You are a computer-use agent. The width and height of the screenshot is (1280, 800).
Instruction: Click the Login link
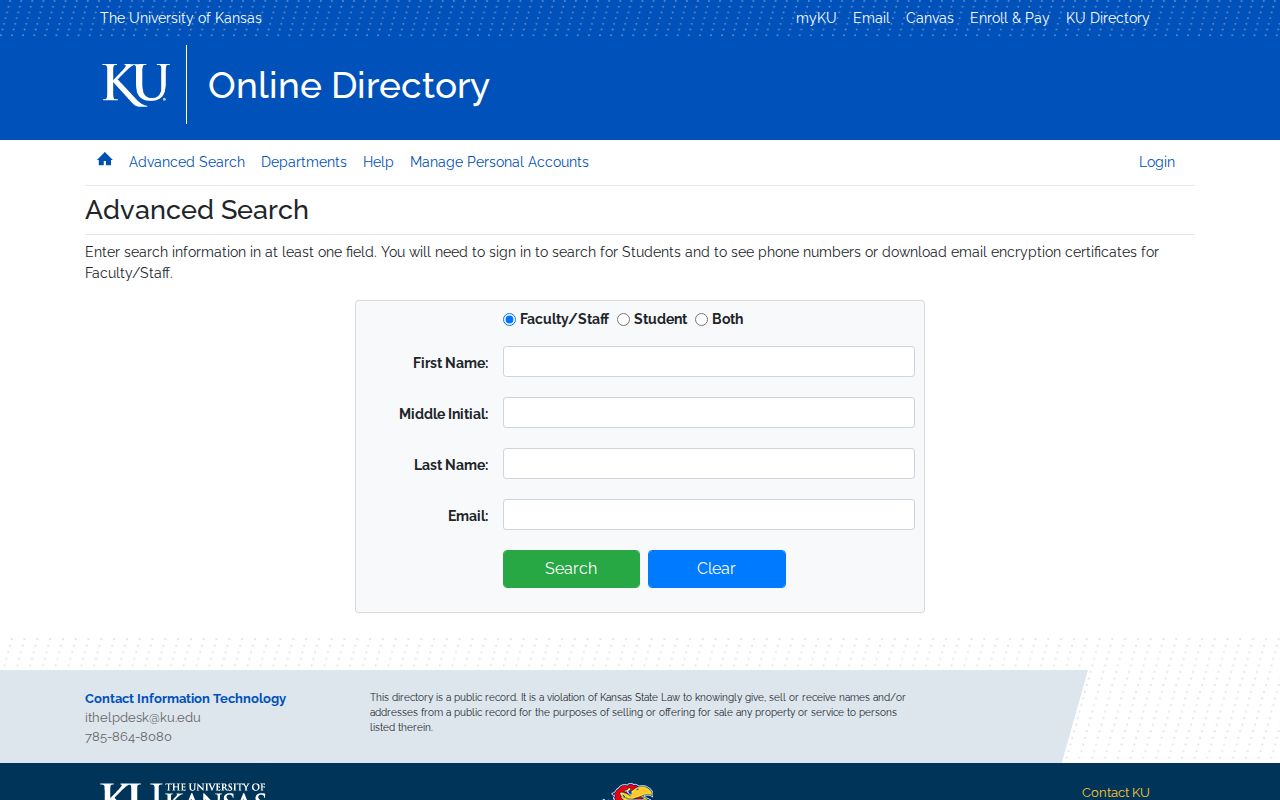[1157, 162]
